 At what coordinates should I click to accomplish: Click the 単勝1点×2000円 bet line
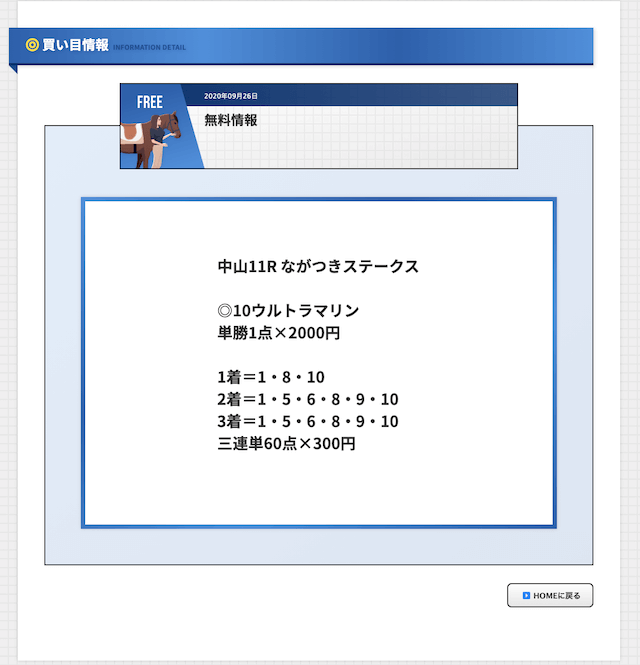pos(279,333)
